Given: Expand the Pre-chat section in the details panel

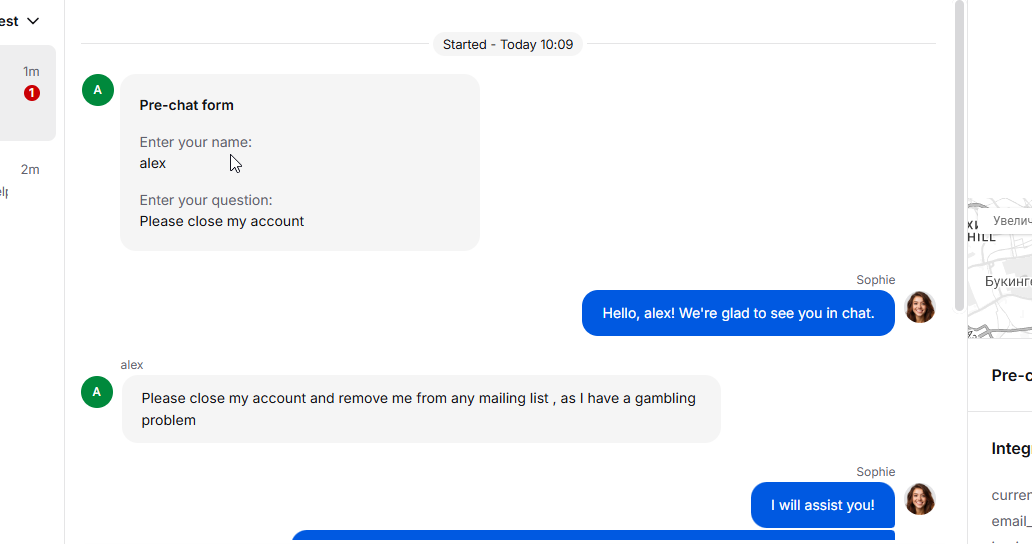Looking at the screenshot, I should point(1010,375).
